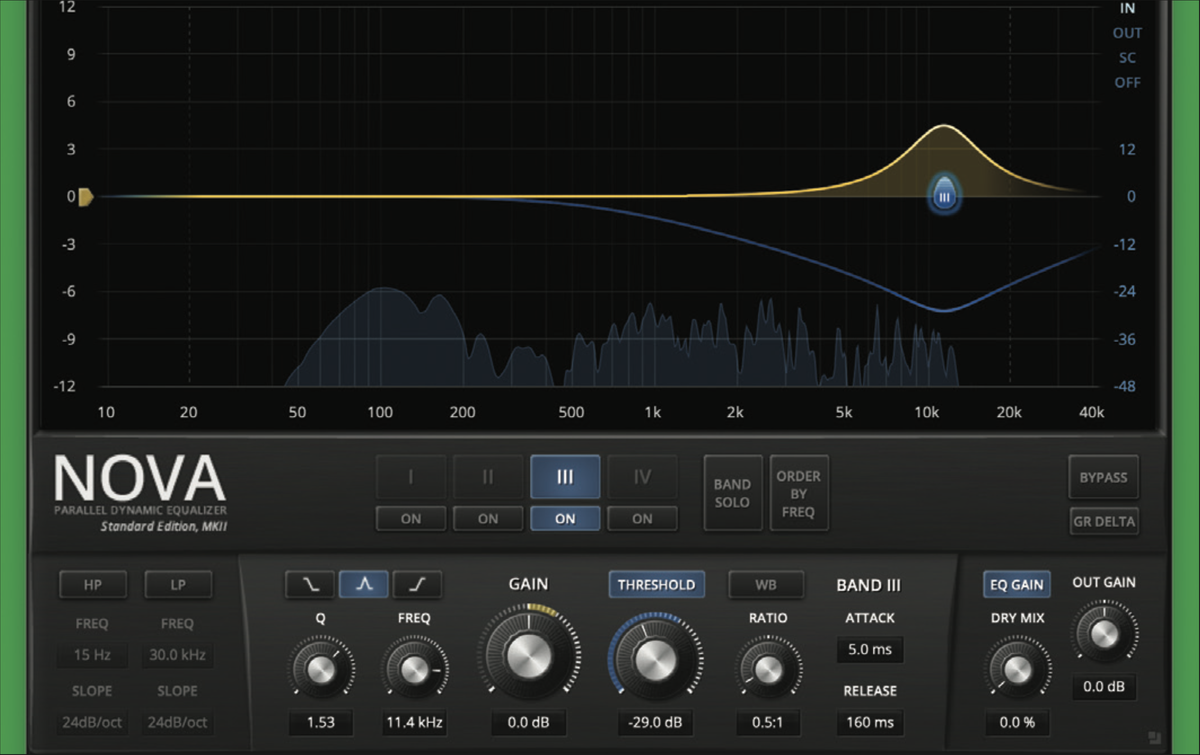Select the bell filter shape icon
This screenshot has width=1200, height=755.
[364, 584]
